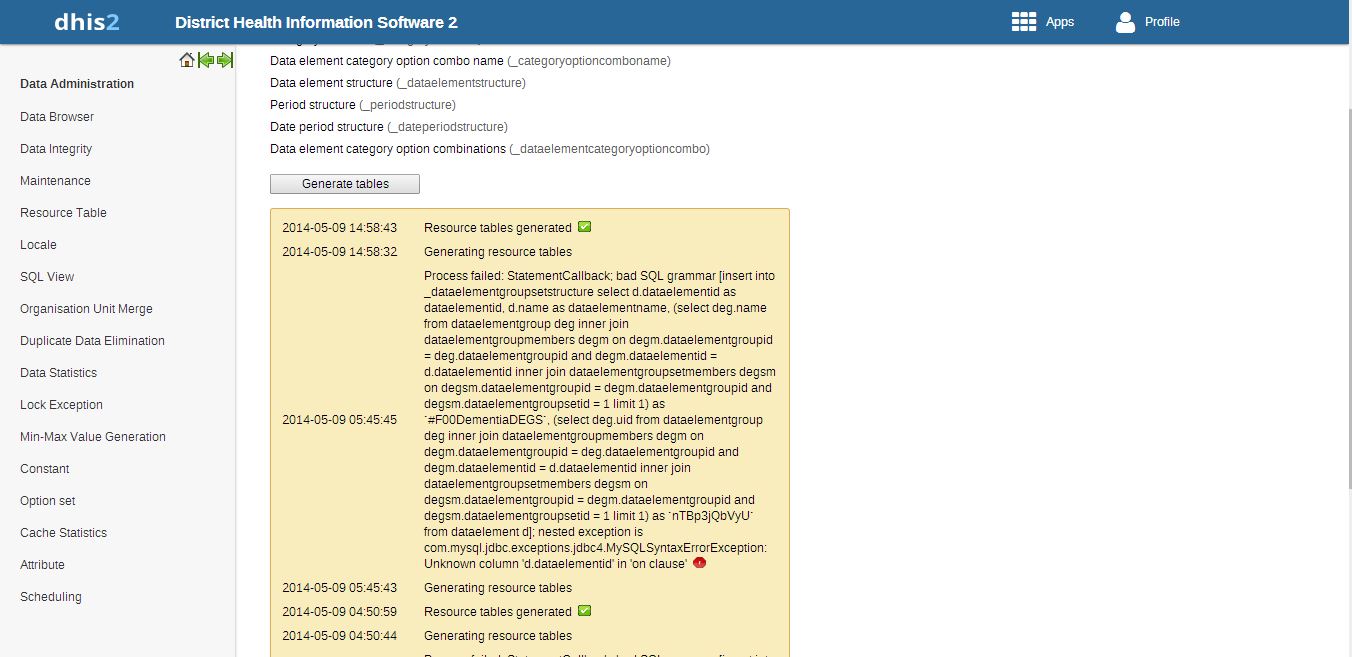Open Lock Exception page

[61, 405]
